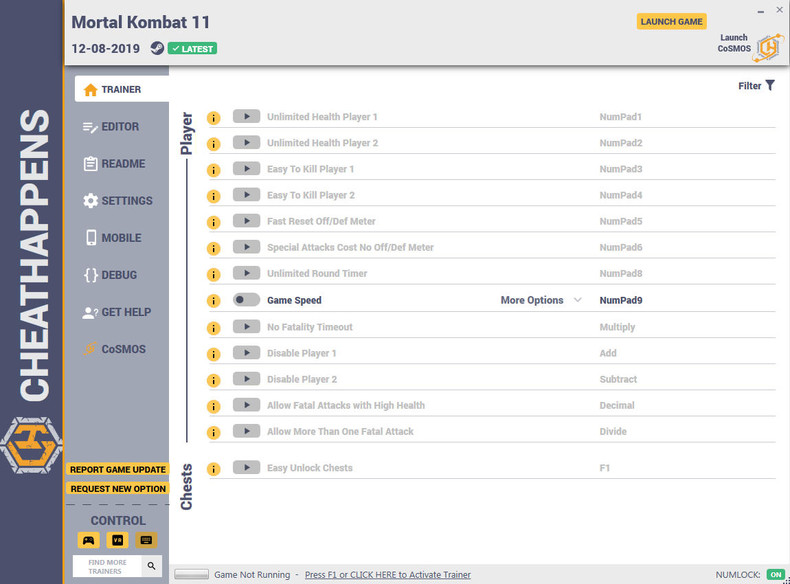Viewport: 790px width, 584px height.
Task: Open the GET HELP tab
Action: [116, 312]
